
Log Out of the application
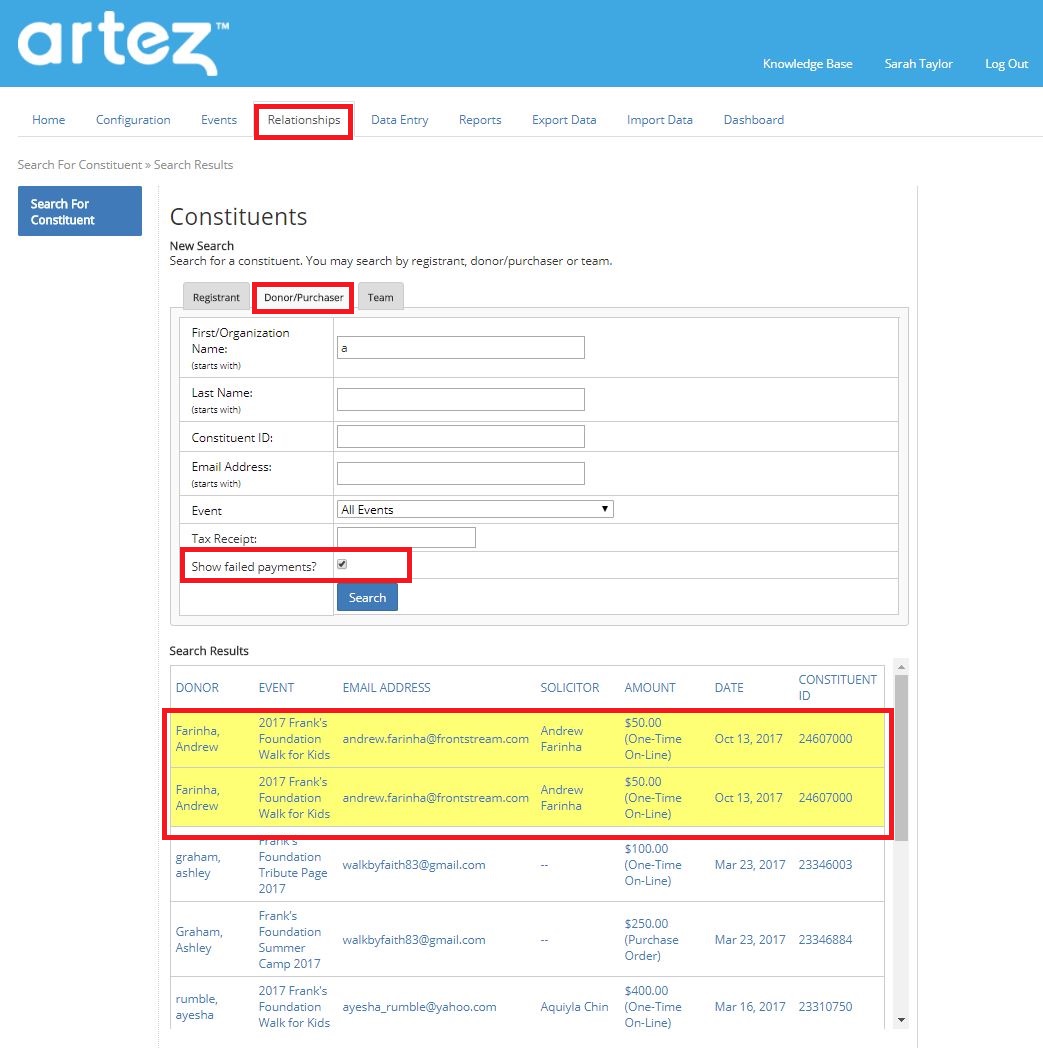[1006, 63]
